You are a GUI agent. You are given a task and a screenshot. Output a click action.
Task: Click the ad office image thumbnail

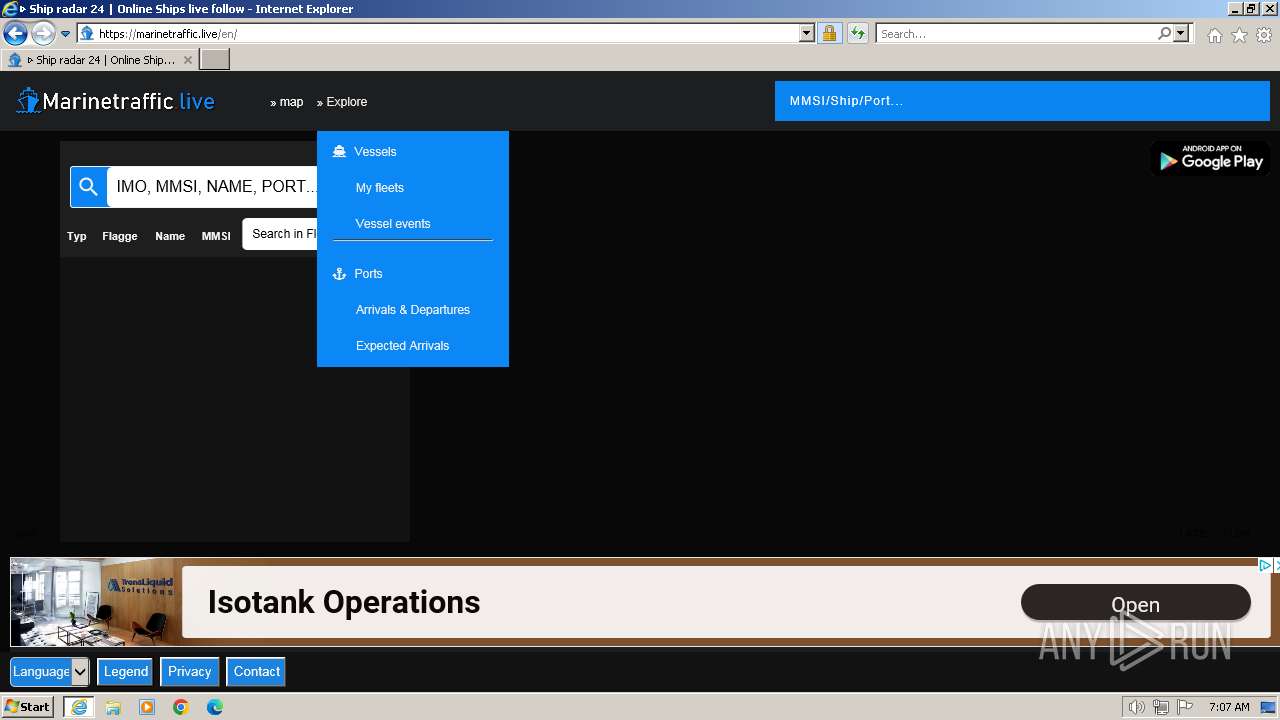coord(96,602)
